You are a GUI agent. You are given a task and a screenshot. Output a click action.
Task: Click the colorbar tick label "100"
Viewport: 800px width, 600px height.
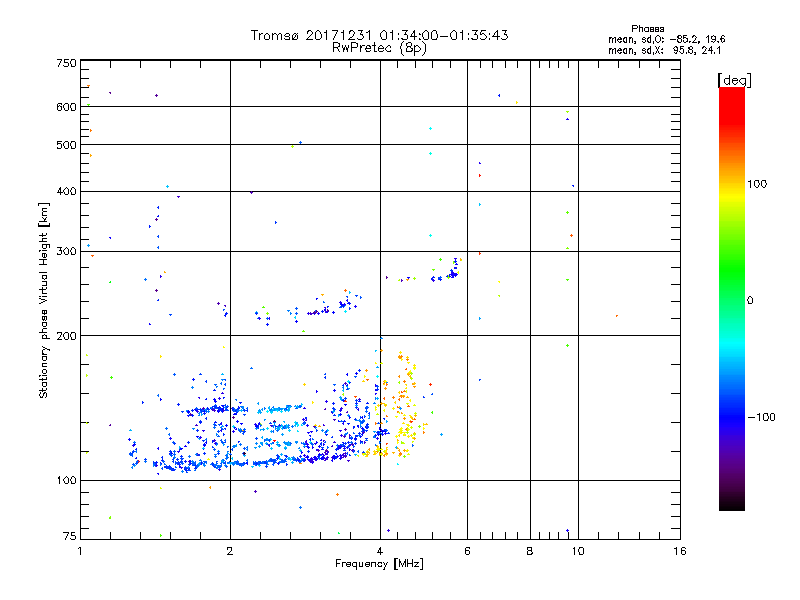point(757,184)
